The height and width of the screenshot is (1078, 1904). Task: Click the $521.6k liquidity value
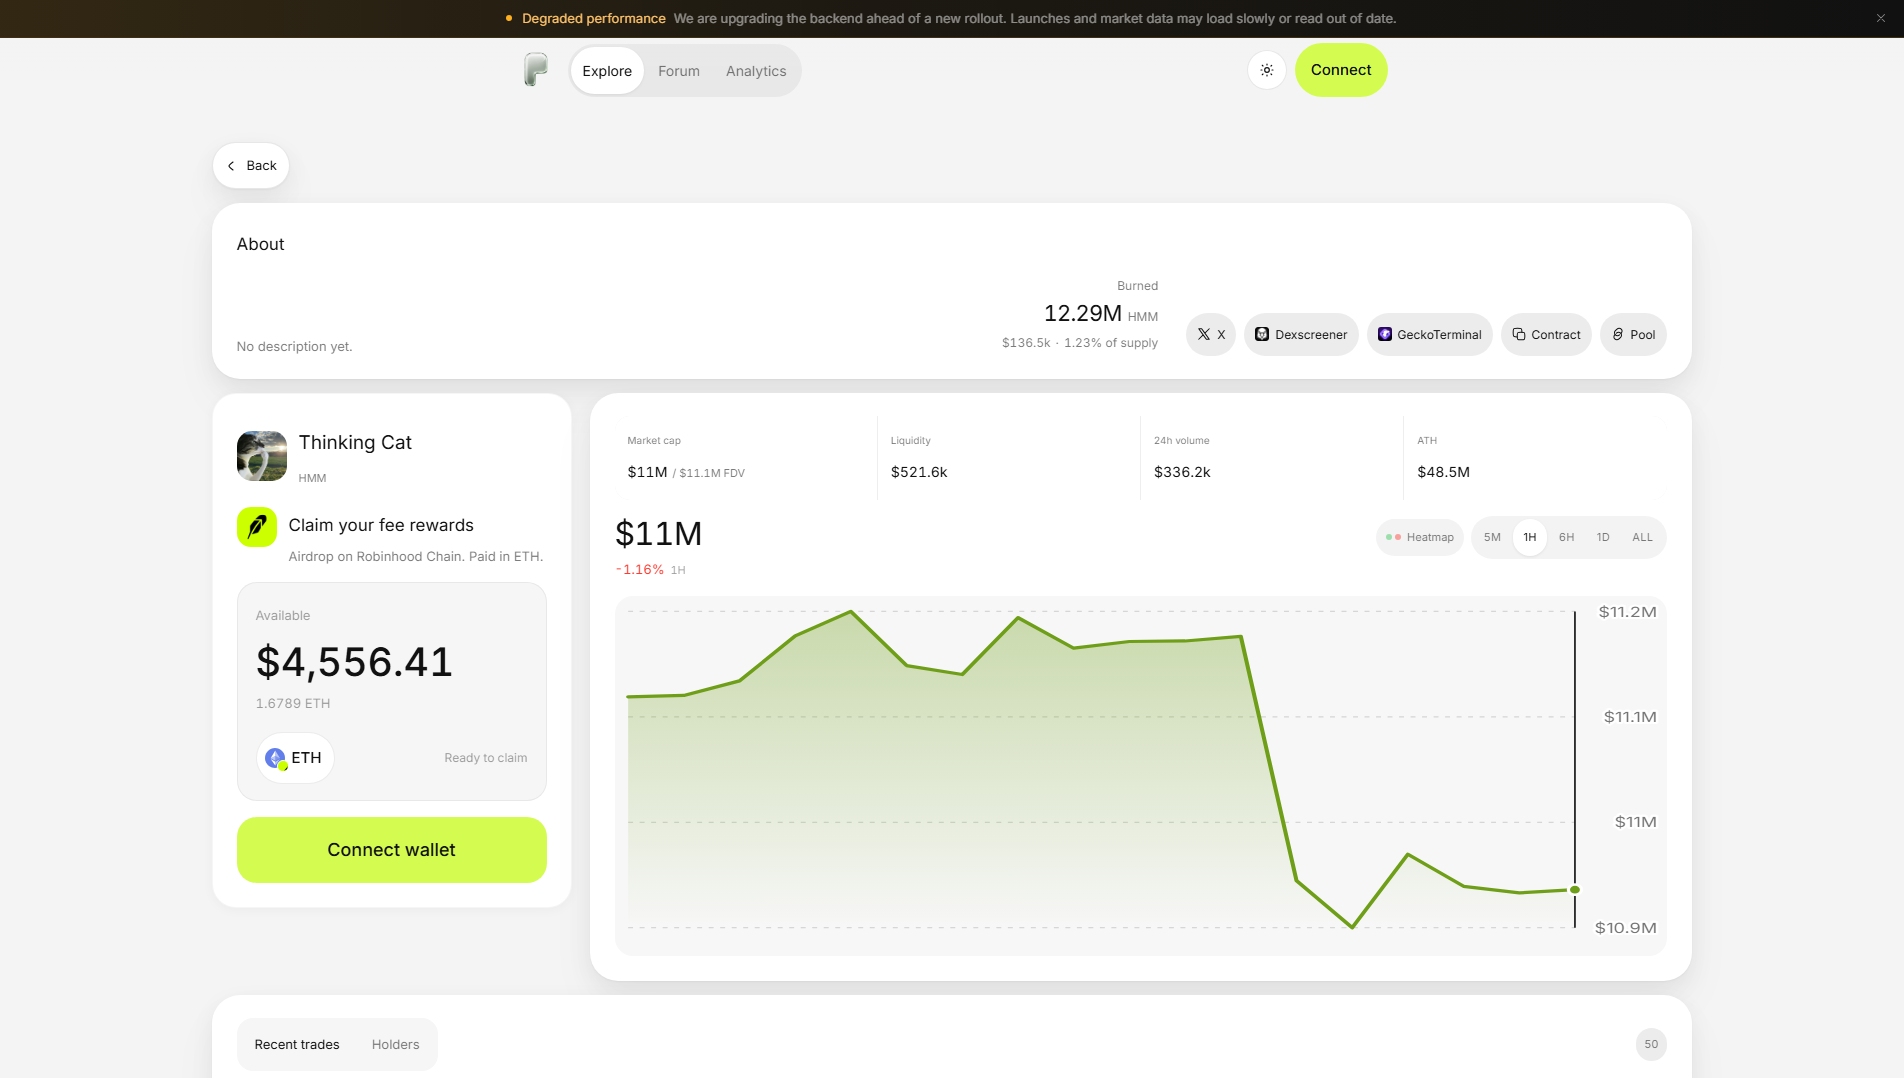pyautogui.click(x=919, y=472)
